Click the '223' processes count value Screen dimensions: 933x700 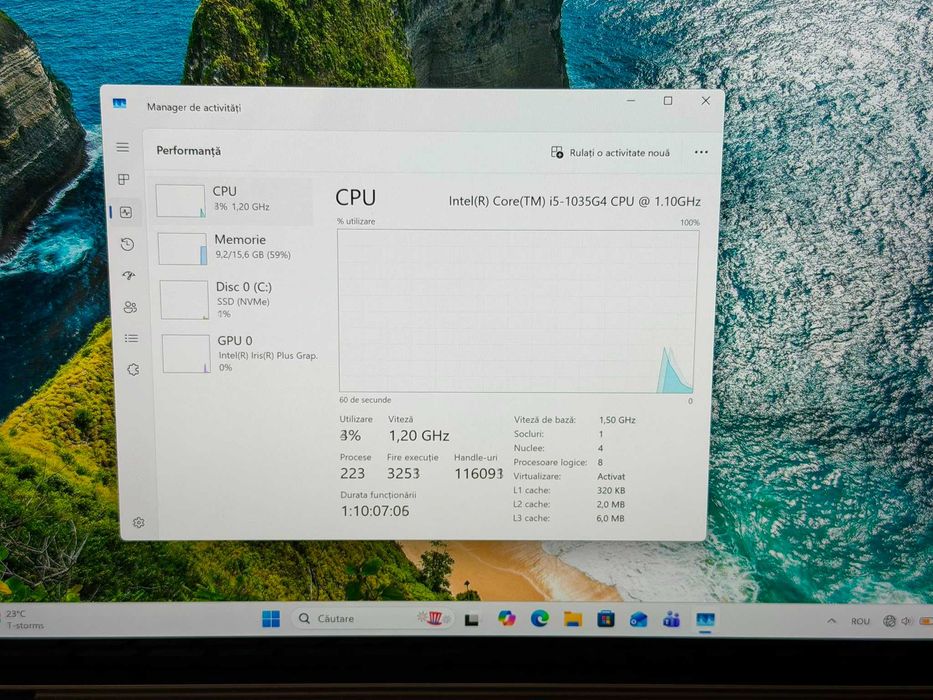pyautogui.click(x=352, y=473)
